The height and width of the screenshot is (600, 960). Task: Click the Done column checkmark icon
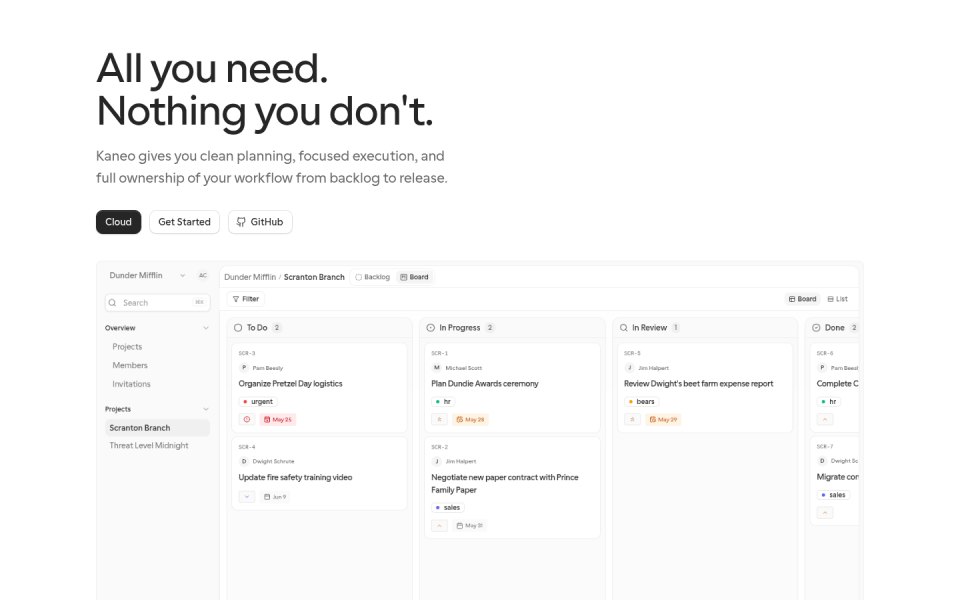click(x=816, y=328)
